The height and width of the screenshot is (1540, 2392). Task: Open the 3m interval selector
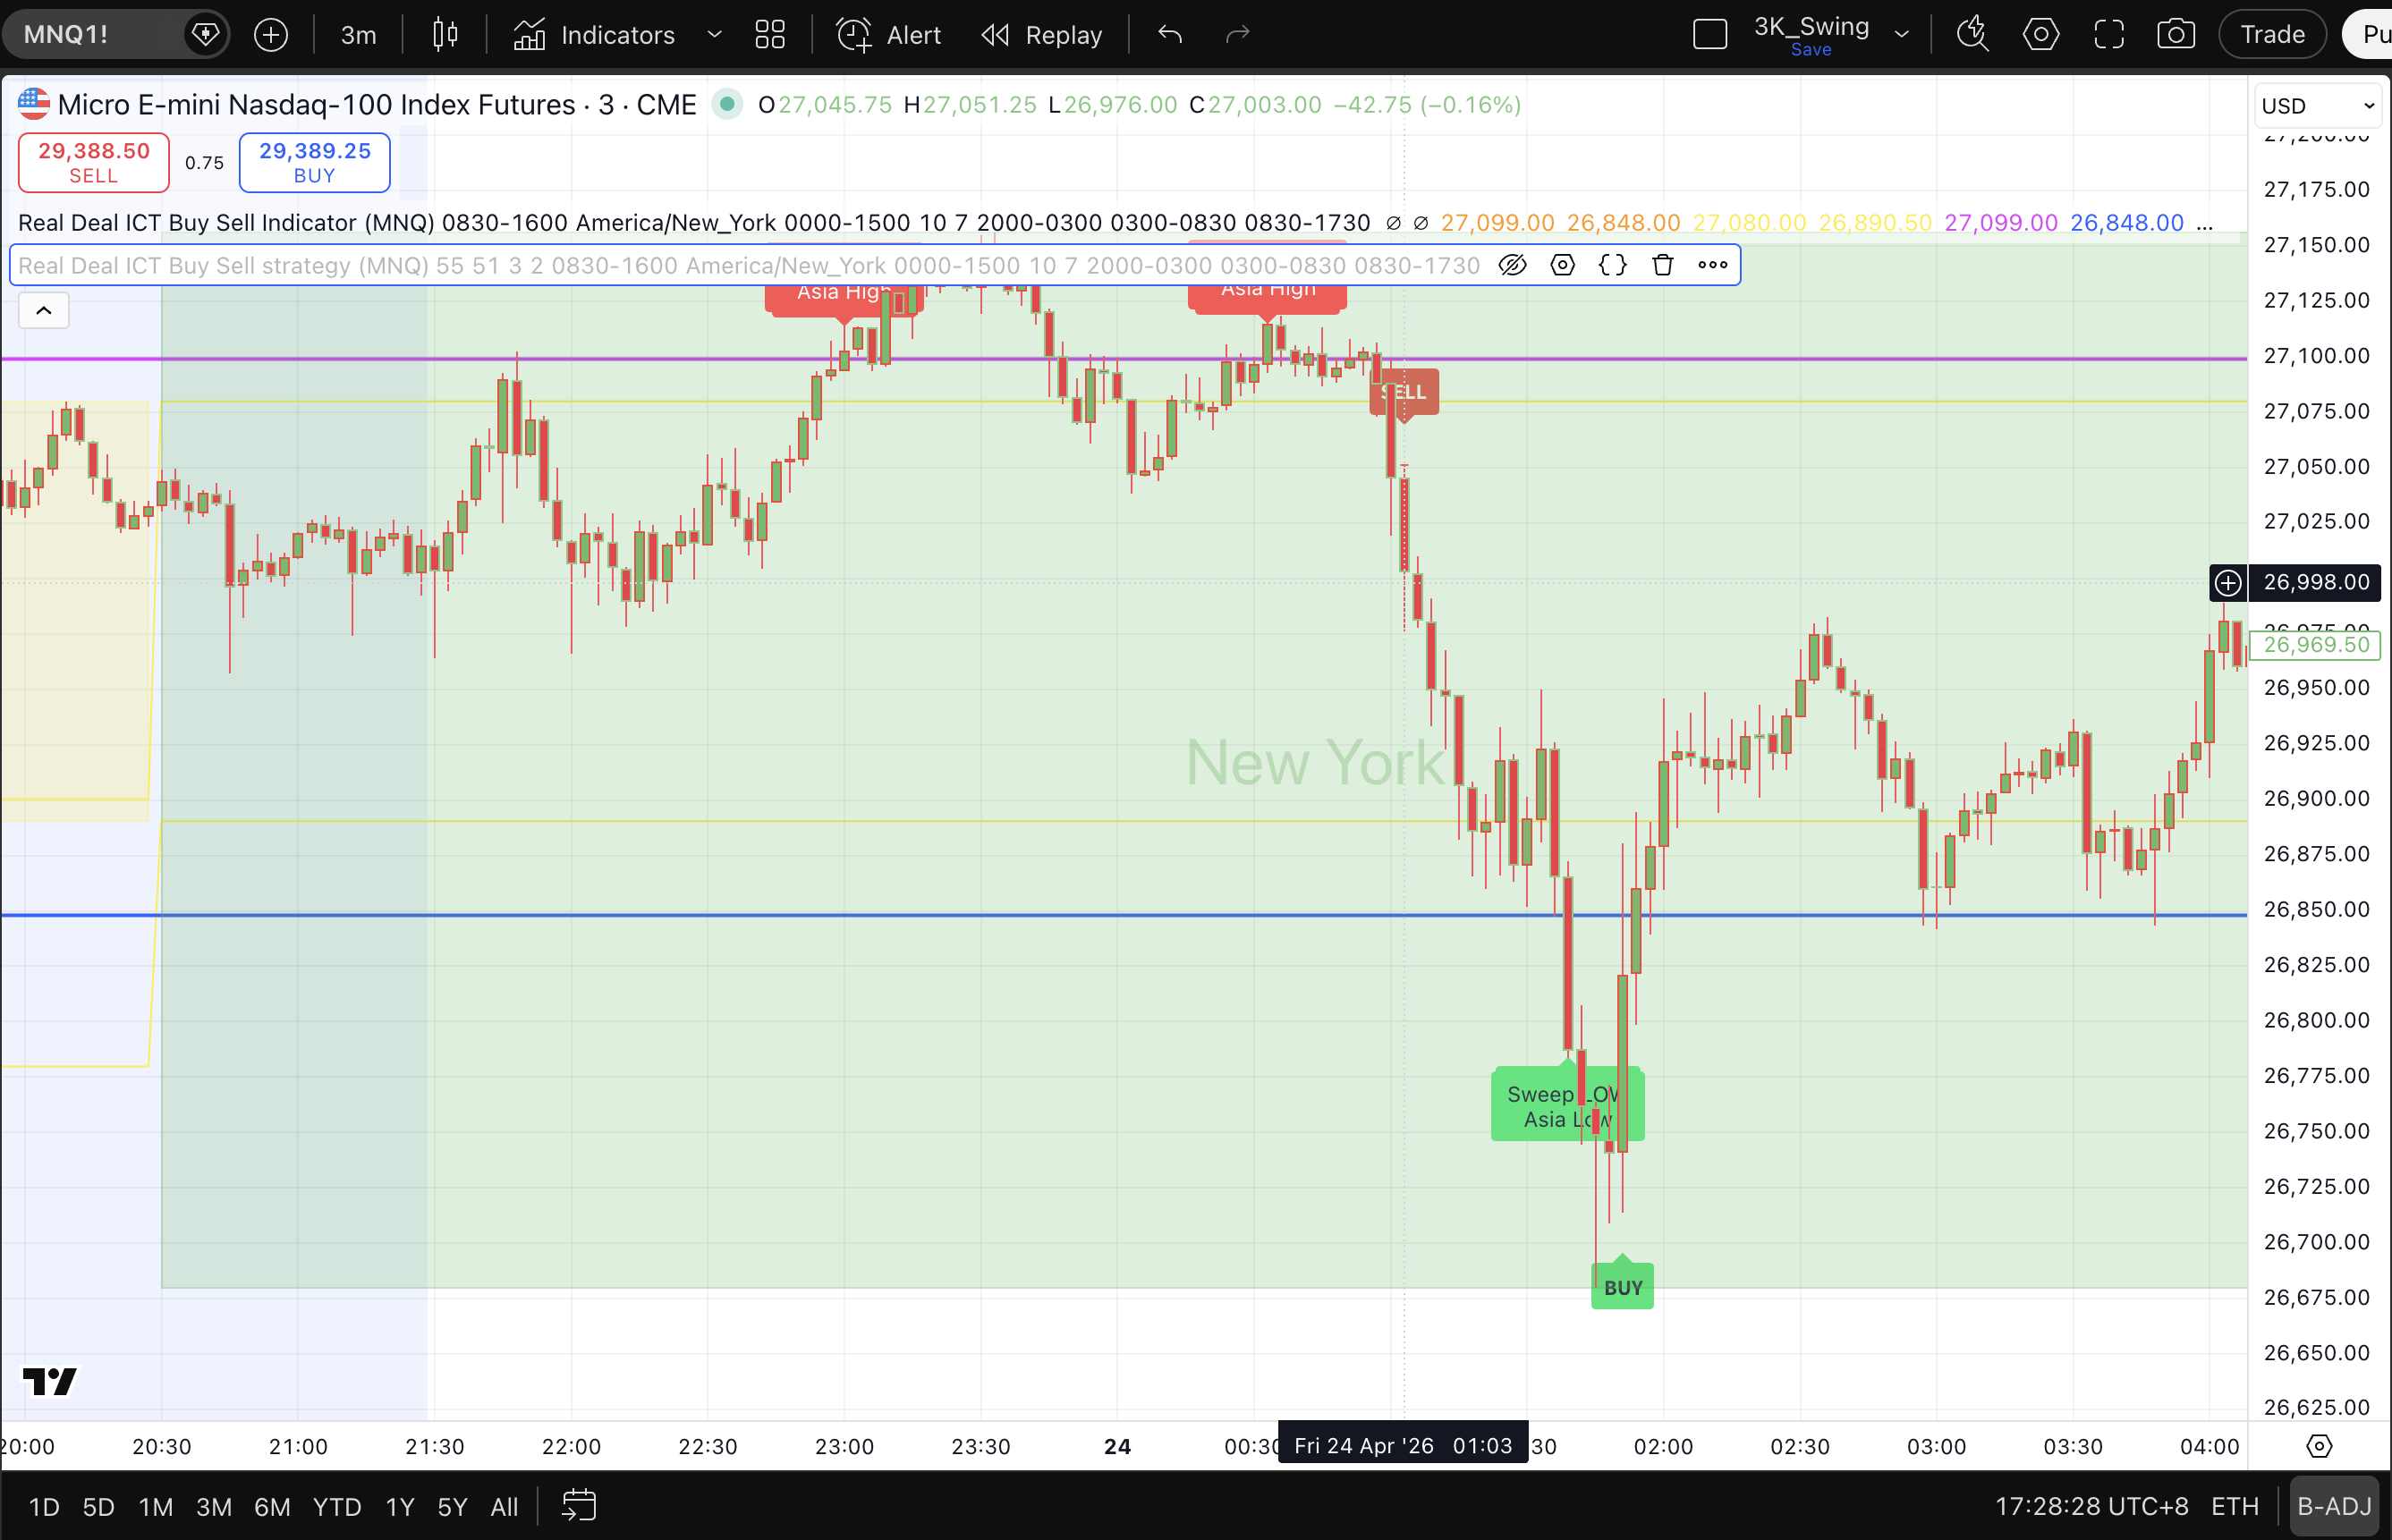tap(358, 35)
